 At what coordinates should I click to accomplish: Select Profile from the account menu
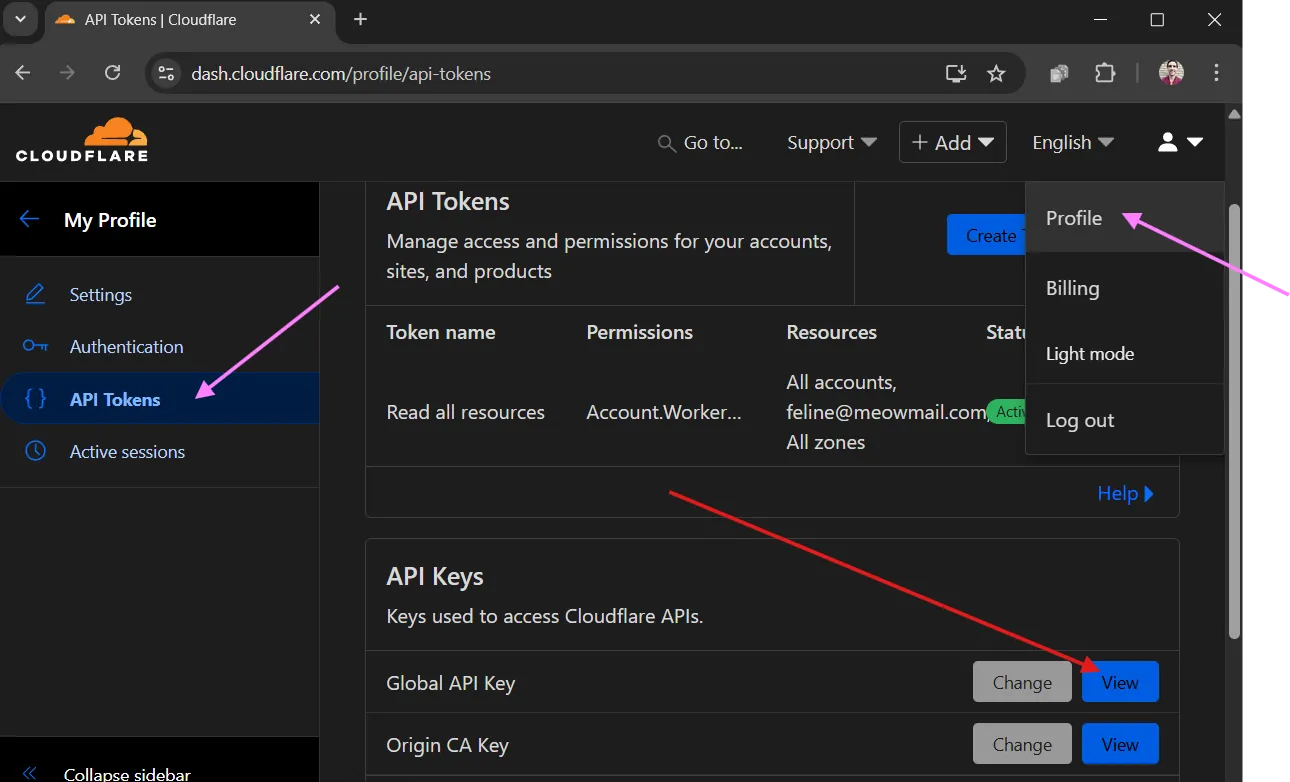tap(1073, 218)
